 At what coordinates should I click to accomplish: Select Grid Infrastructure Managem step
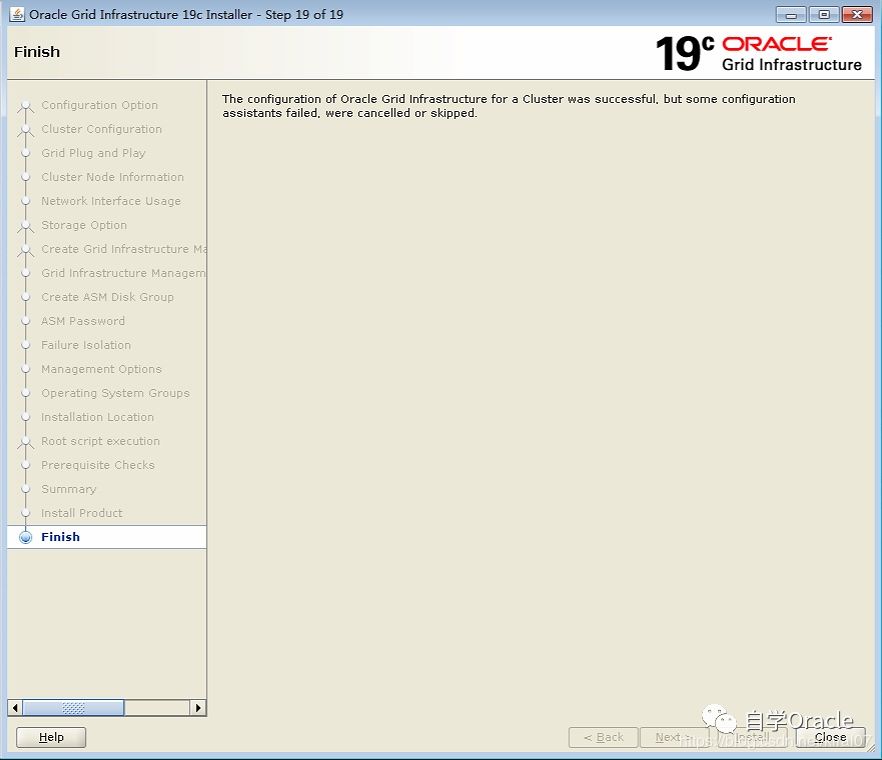click(124, 273)
